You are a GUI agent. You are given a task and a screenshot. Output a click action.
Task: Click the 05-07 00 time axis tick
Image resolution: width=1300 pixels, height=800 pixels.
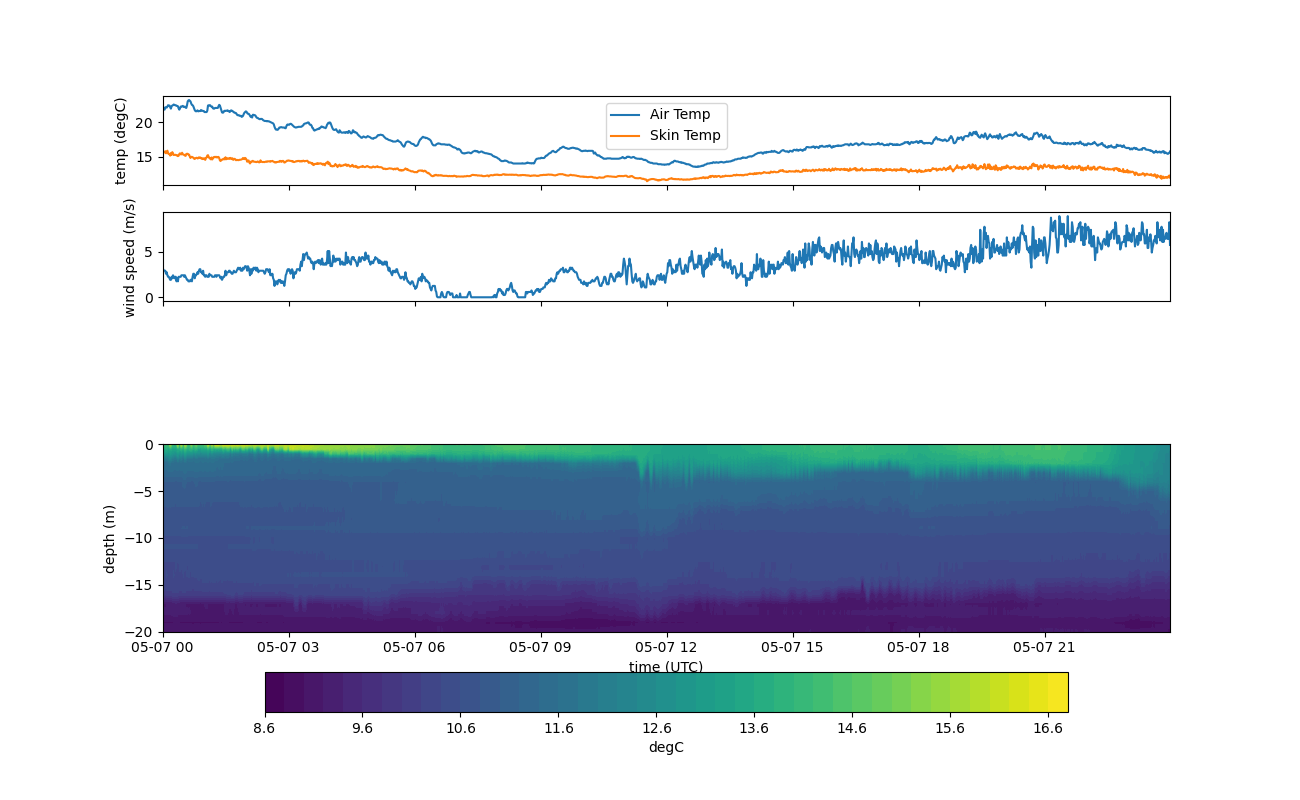(163, 647)
